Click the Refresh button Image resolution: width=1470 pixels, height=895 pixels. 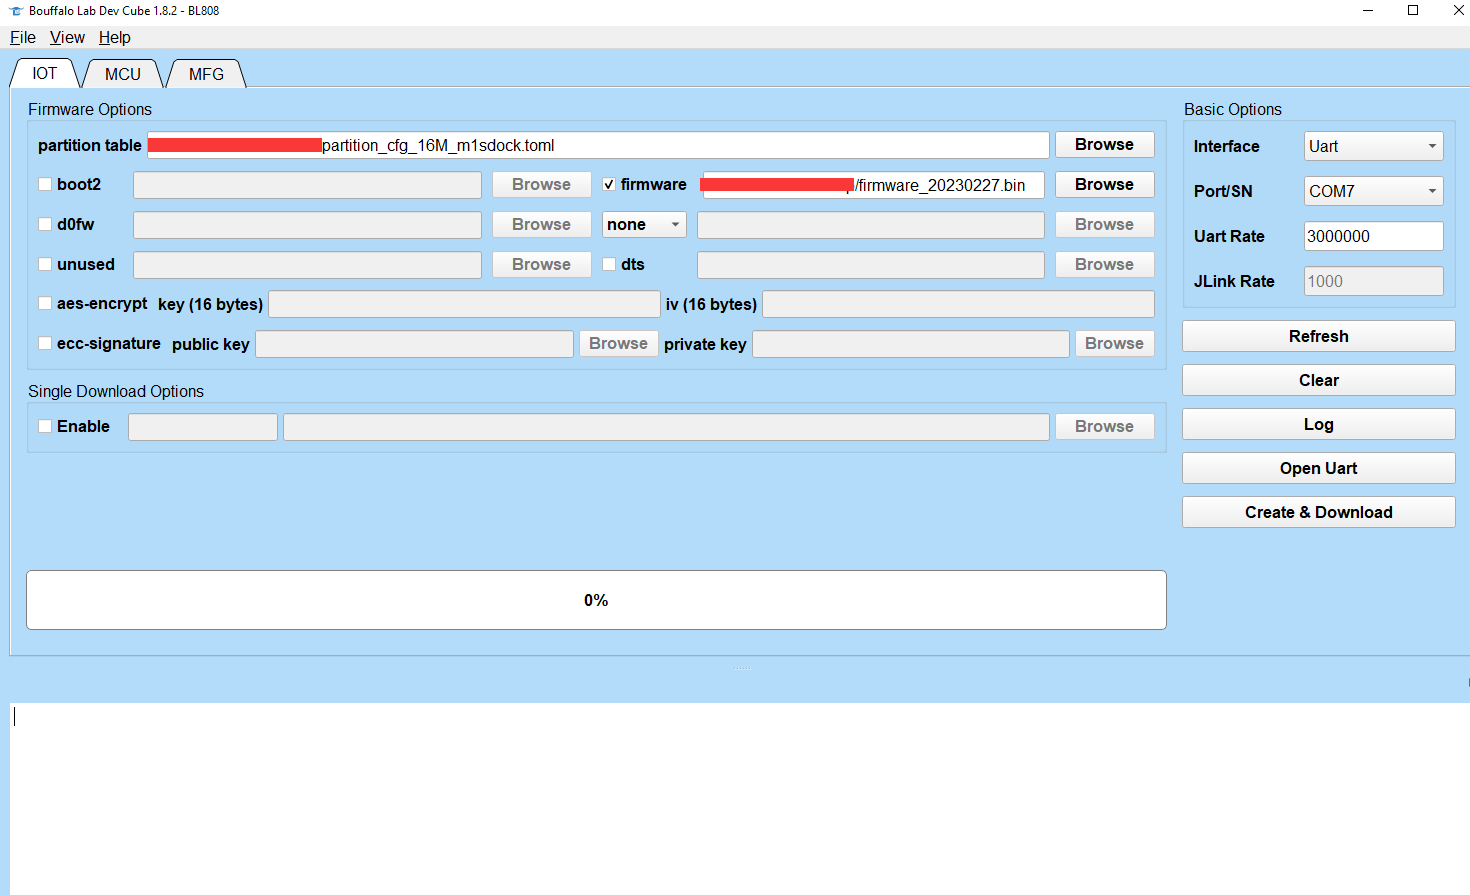pyautogui.click(x=1318, y=336)
